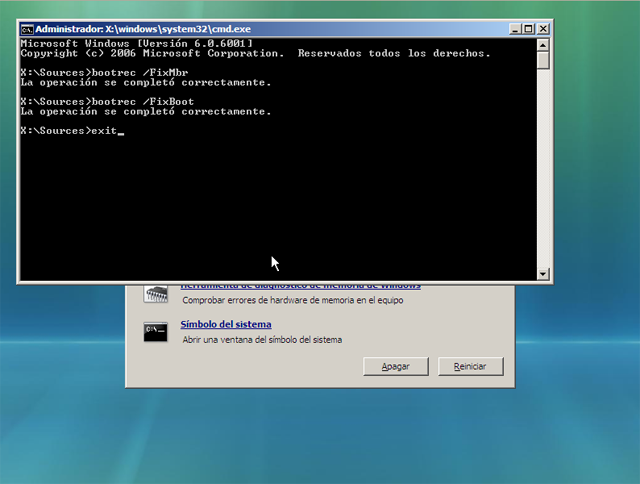Minimize the command prompt window
The width and height of the screenshot is (640, 484).
tap(513, 29)
